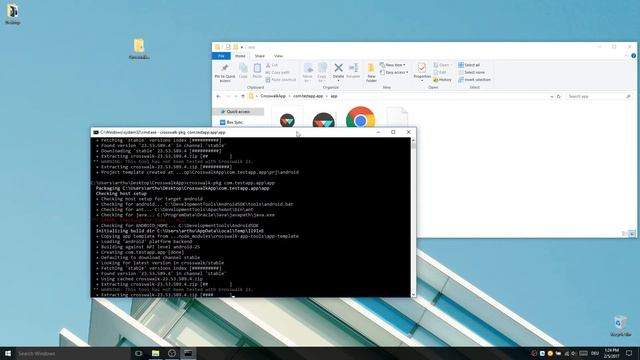Open the Recycle Bin desktop icon
The width and height of the screenshot is (640, 360).
coord(620,325)
